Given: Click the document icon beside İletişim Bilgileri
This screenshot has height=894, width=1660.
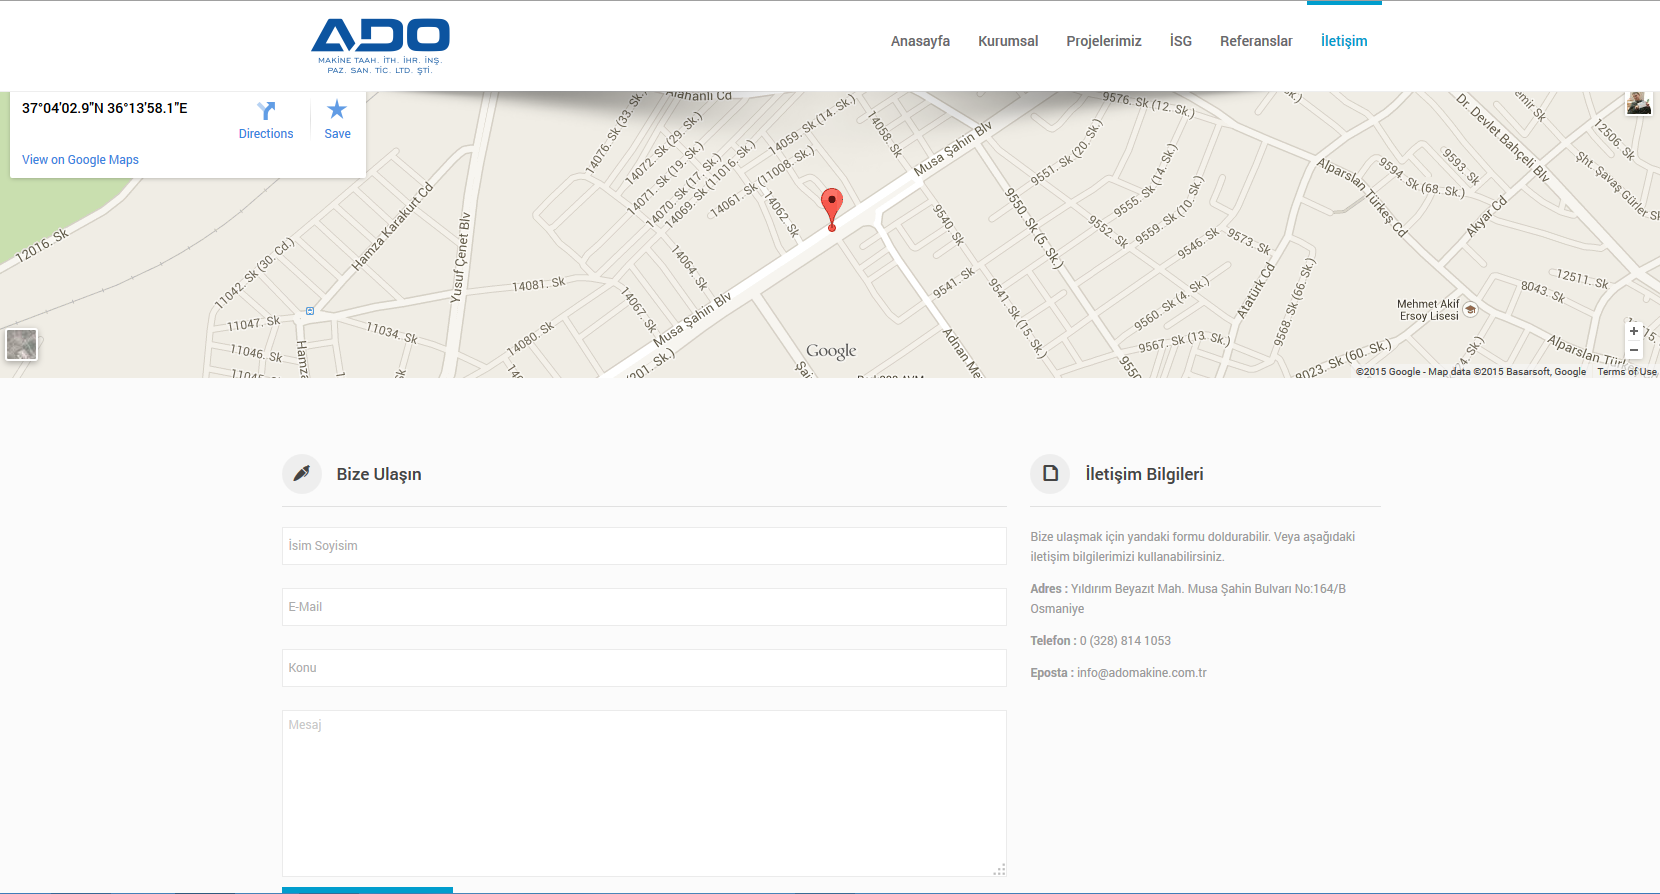Looking at the screenshot, I should click(x=1050, y=474).
